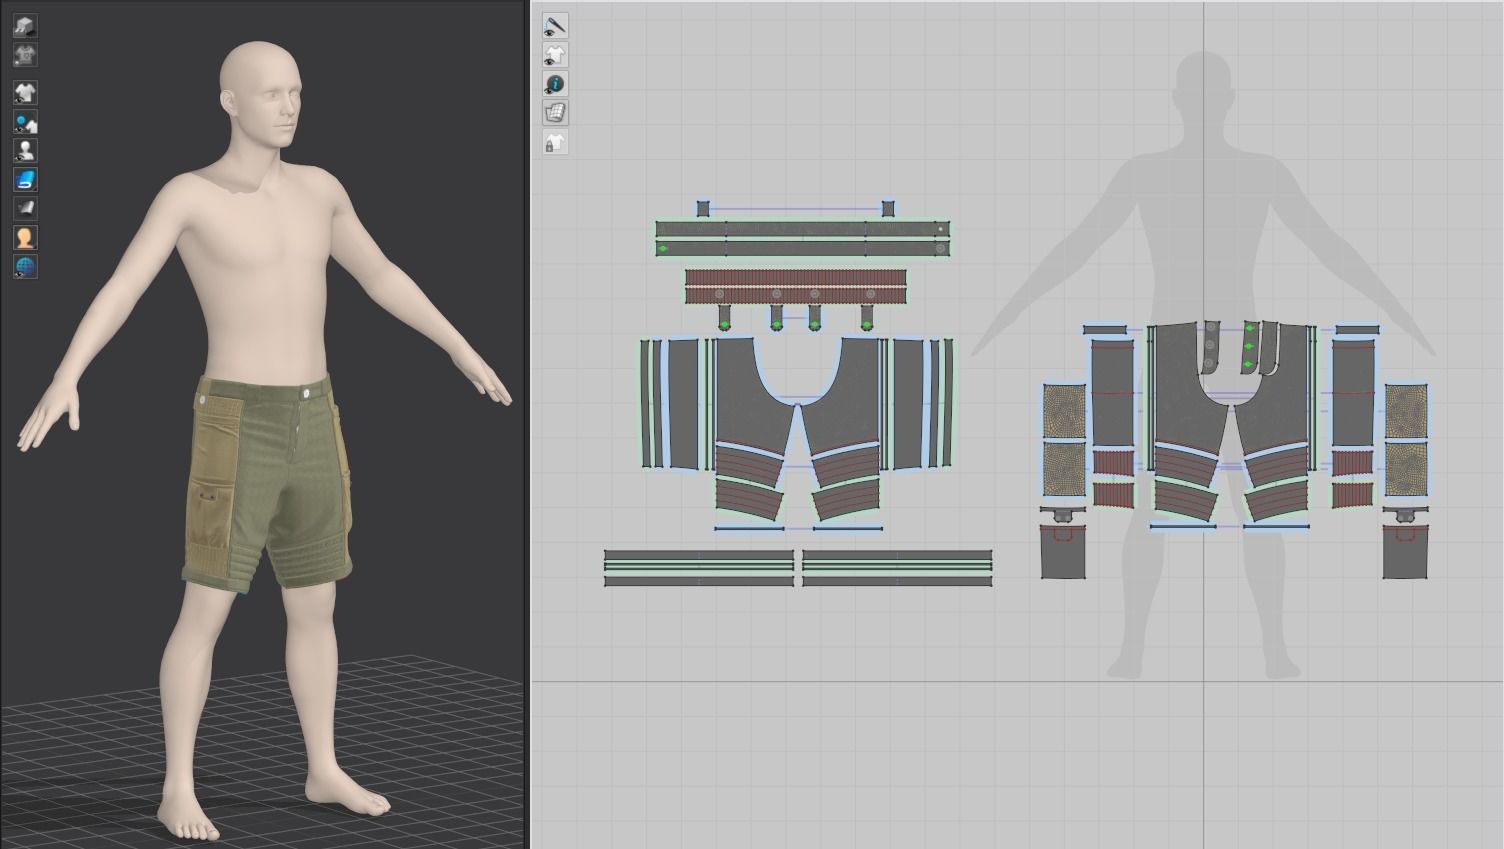
Task: Open the blue fabric garment render style icon
Action: point(25,180)
